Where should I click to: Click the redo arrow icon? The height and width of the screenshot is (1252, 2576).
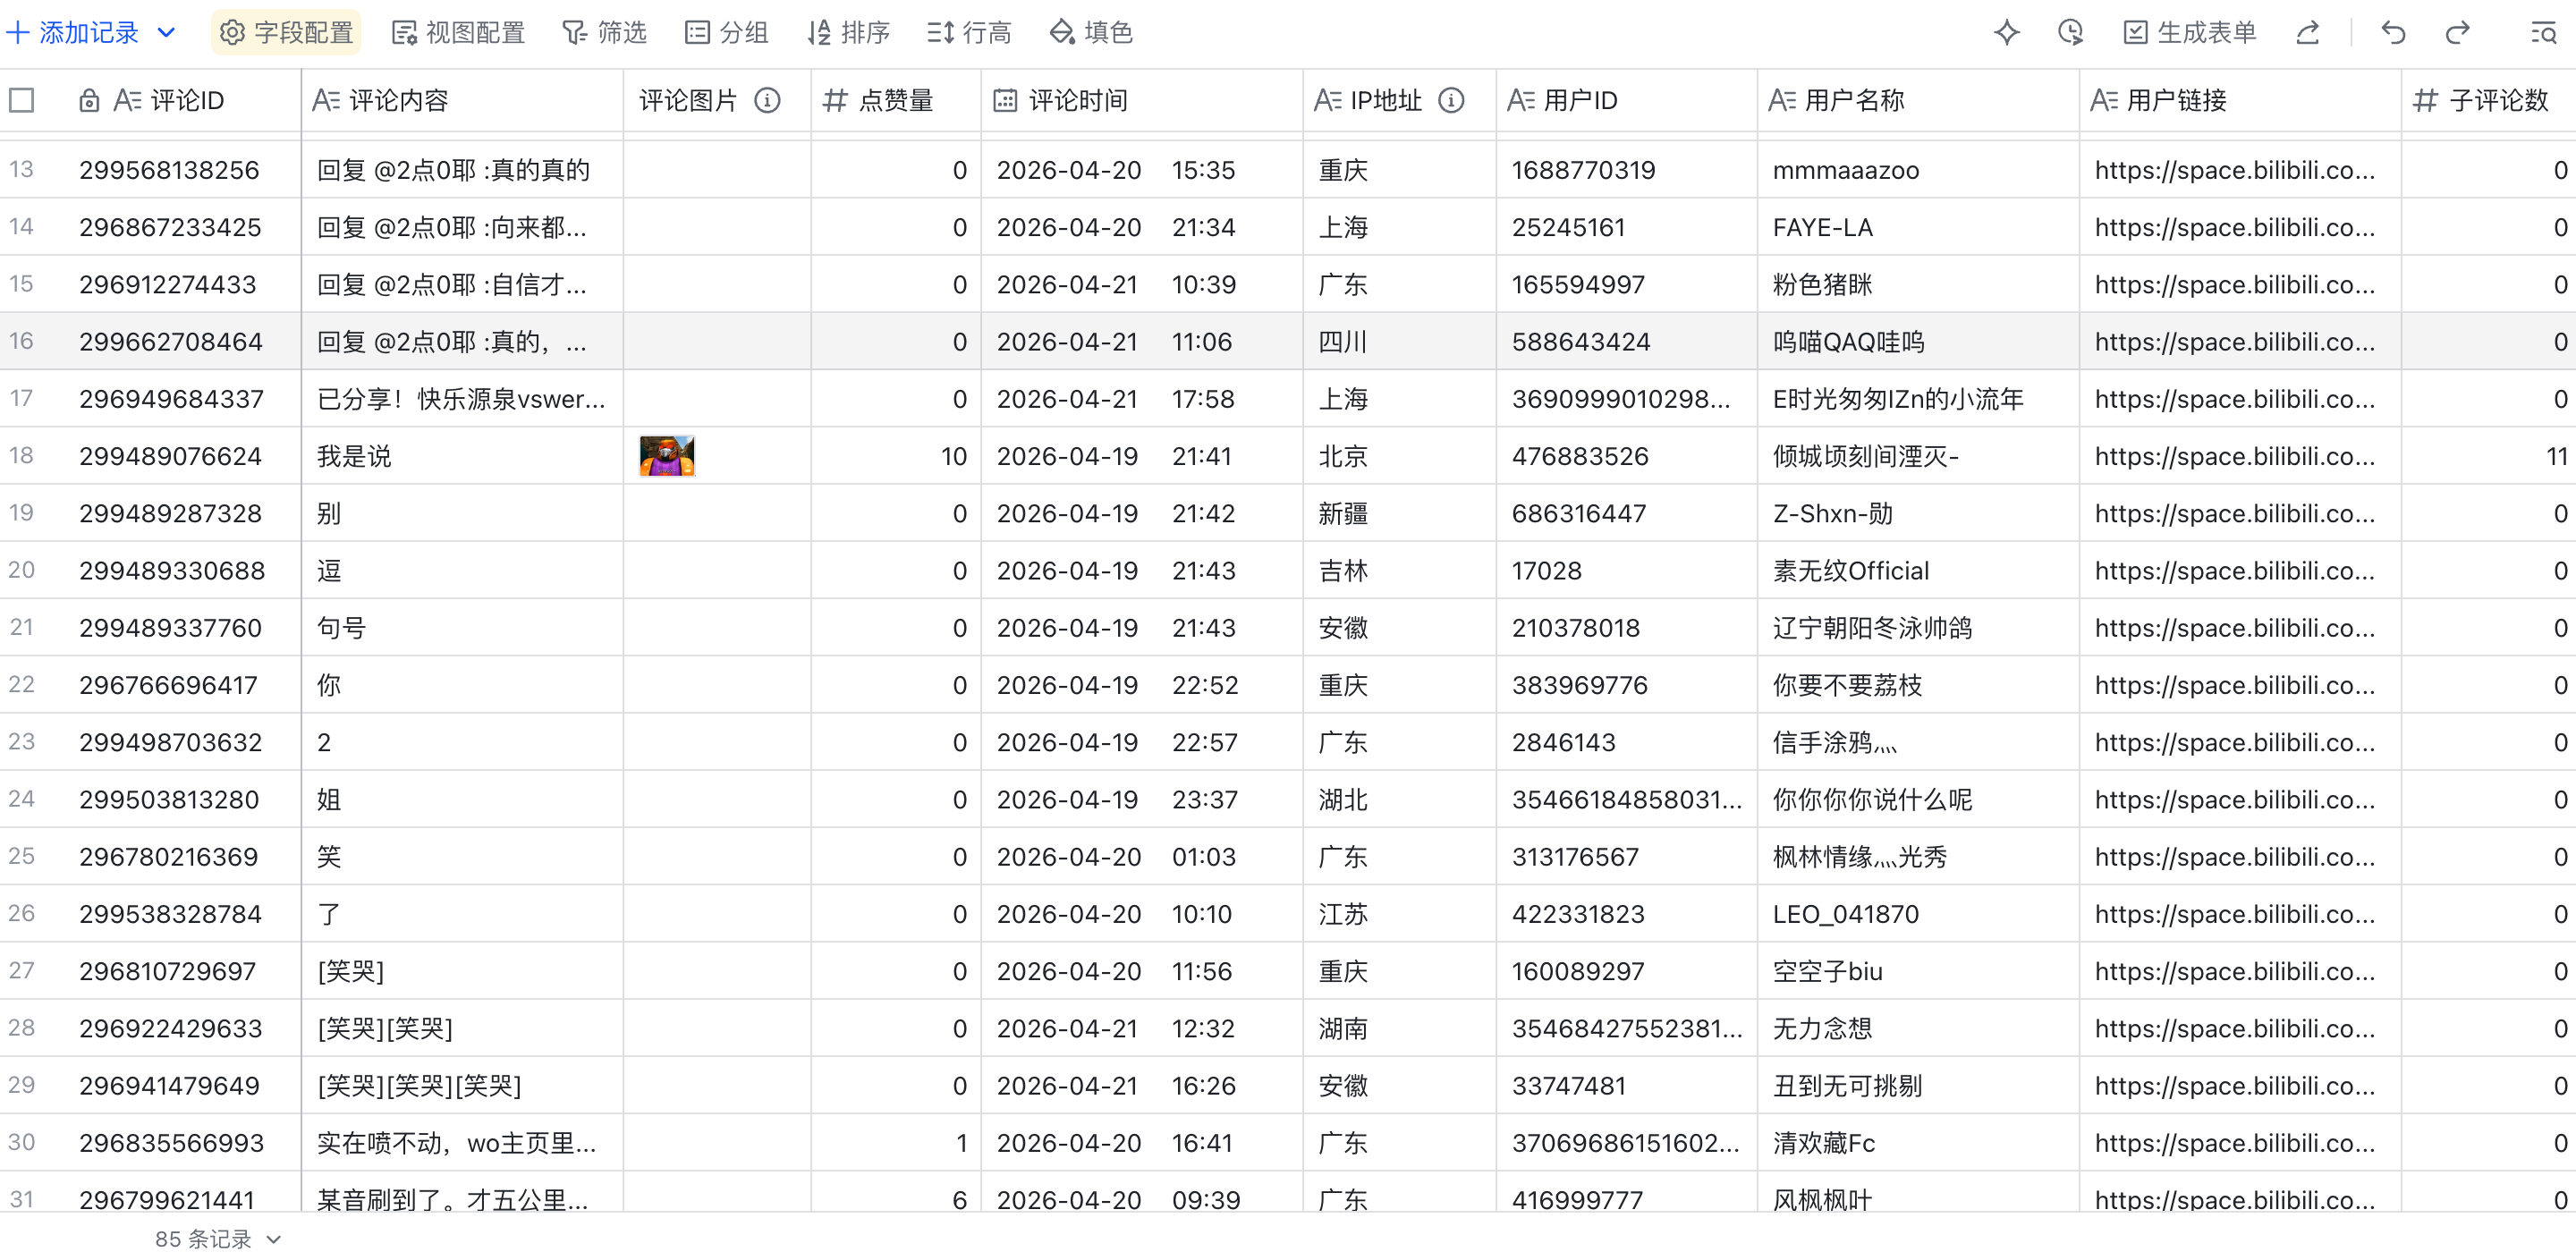pos(2457,33)
